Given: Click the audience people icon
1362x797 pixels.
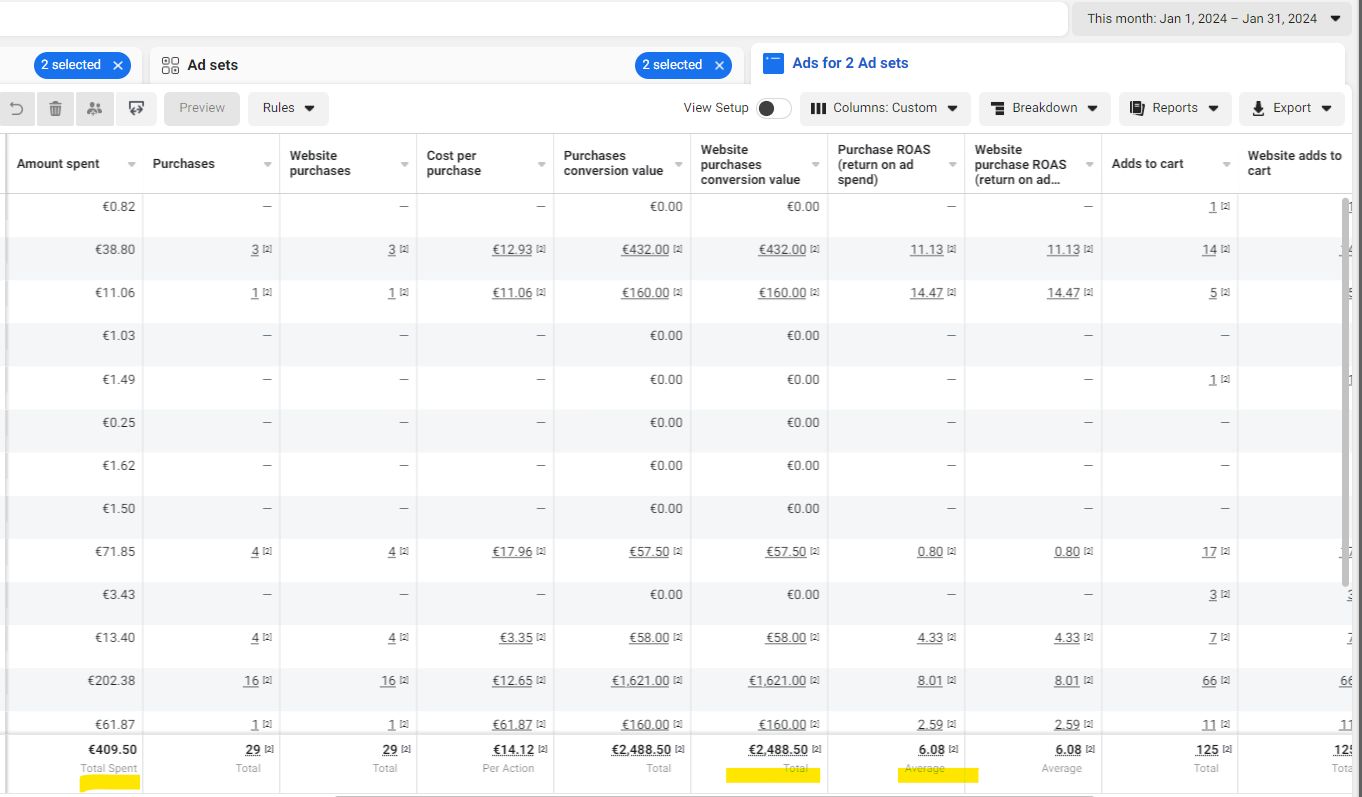Looking at the screenshot, I should pos(94,109).
